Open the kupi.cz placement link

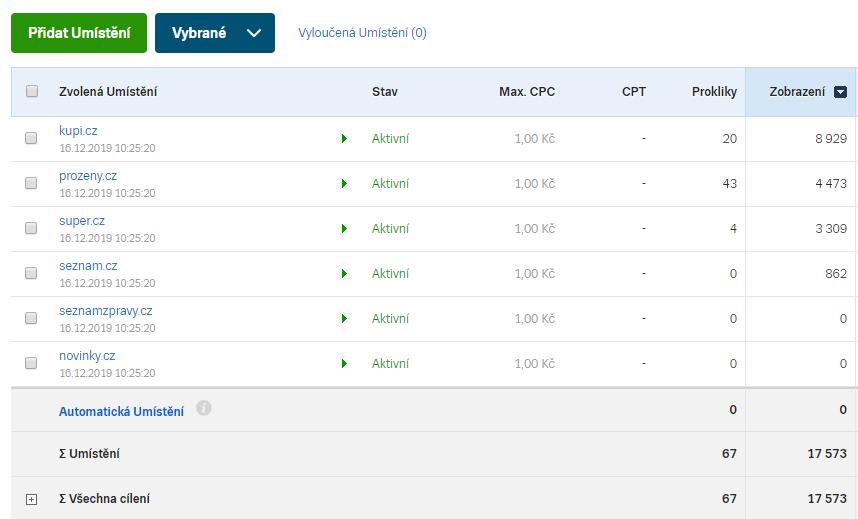coord(78,131)
